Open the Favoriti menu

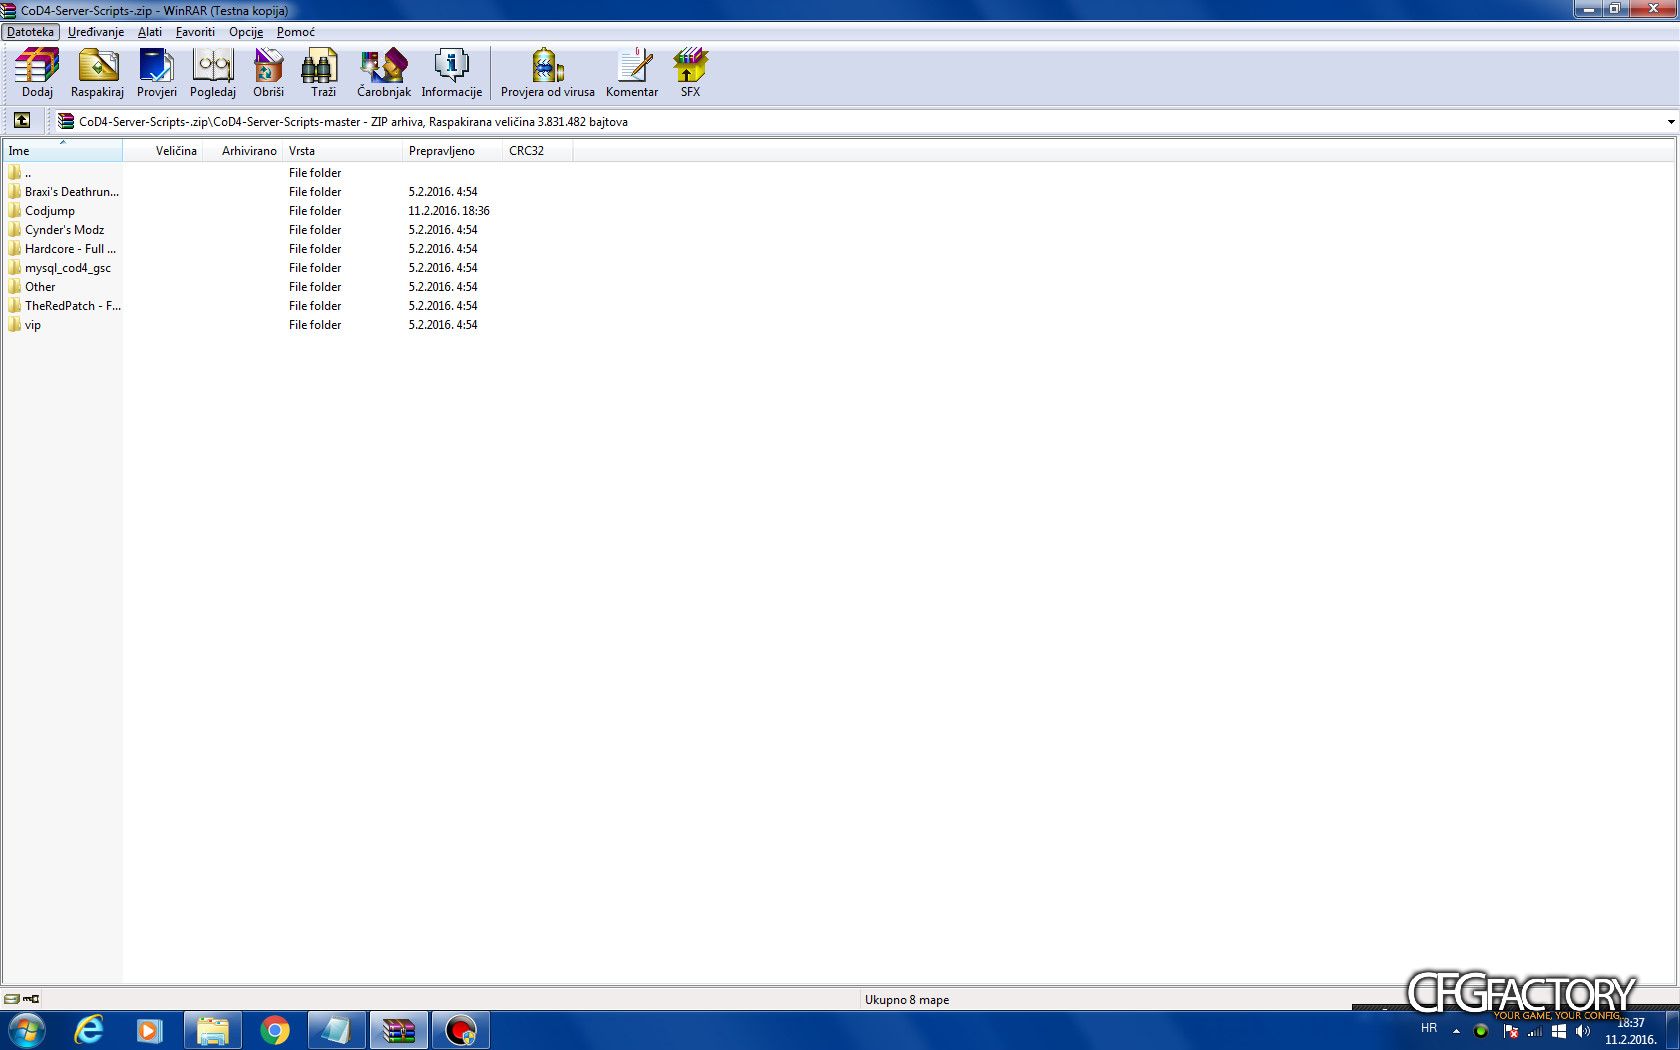click(x=195, y=32)
